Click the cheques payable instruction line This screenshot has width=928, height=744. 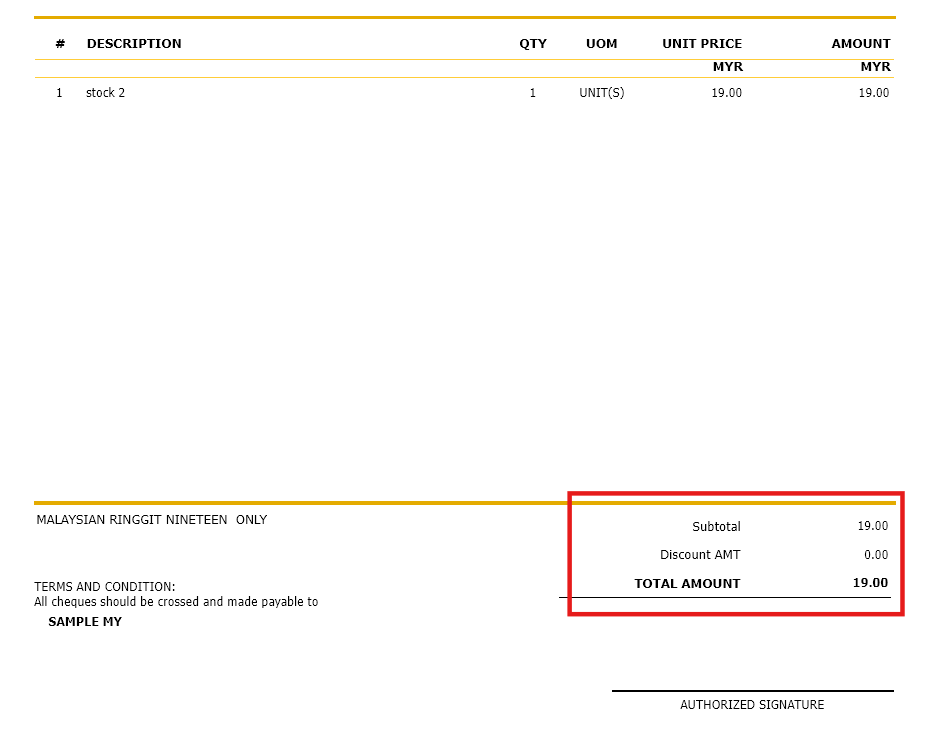click(x=176, y=601)
